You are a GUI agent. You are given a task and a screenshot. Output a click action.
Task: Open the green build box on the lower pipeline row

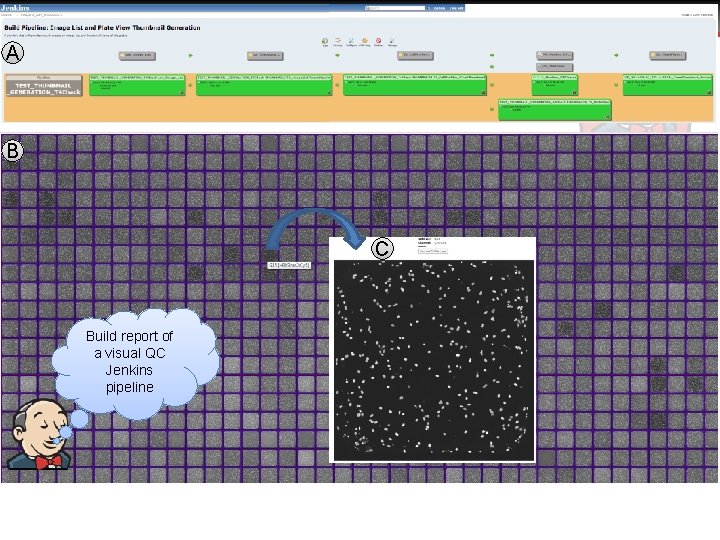tap(555, 110)
